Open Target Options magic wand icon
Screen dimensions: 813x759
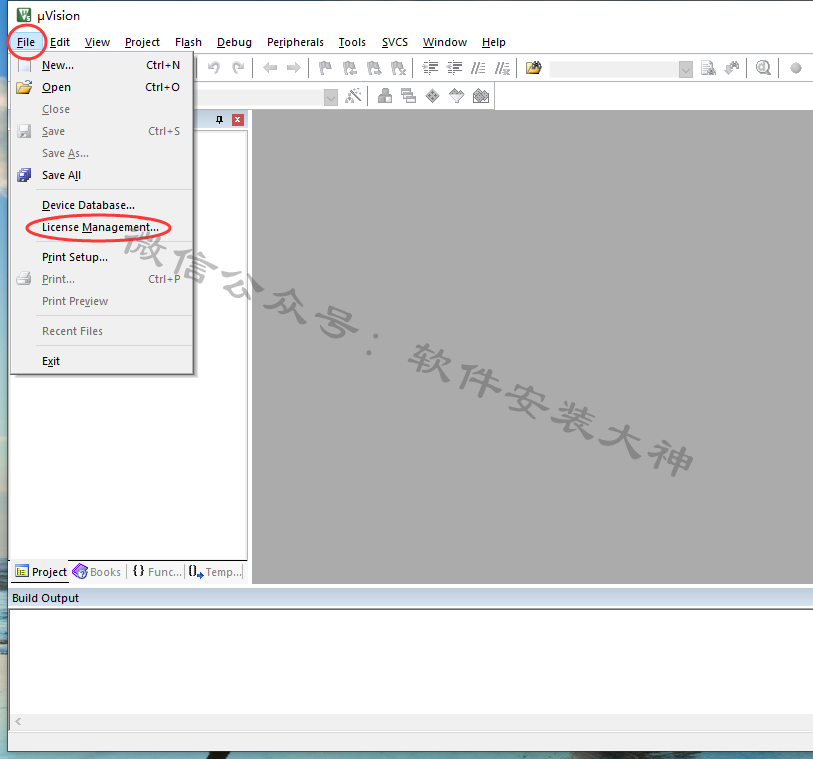(353, 96)
